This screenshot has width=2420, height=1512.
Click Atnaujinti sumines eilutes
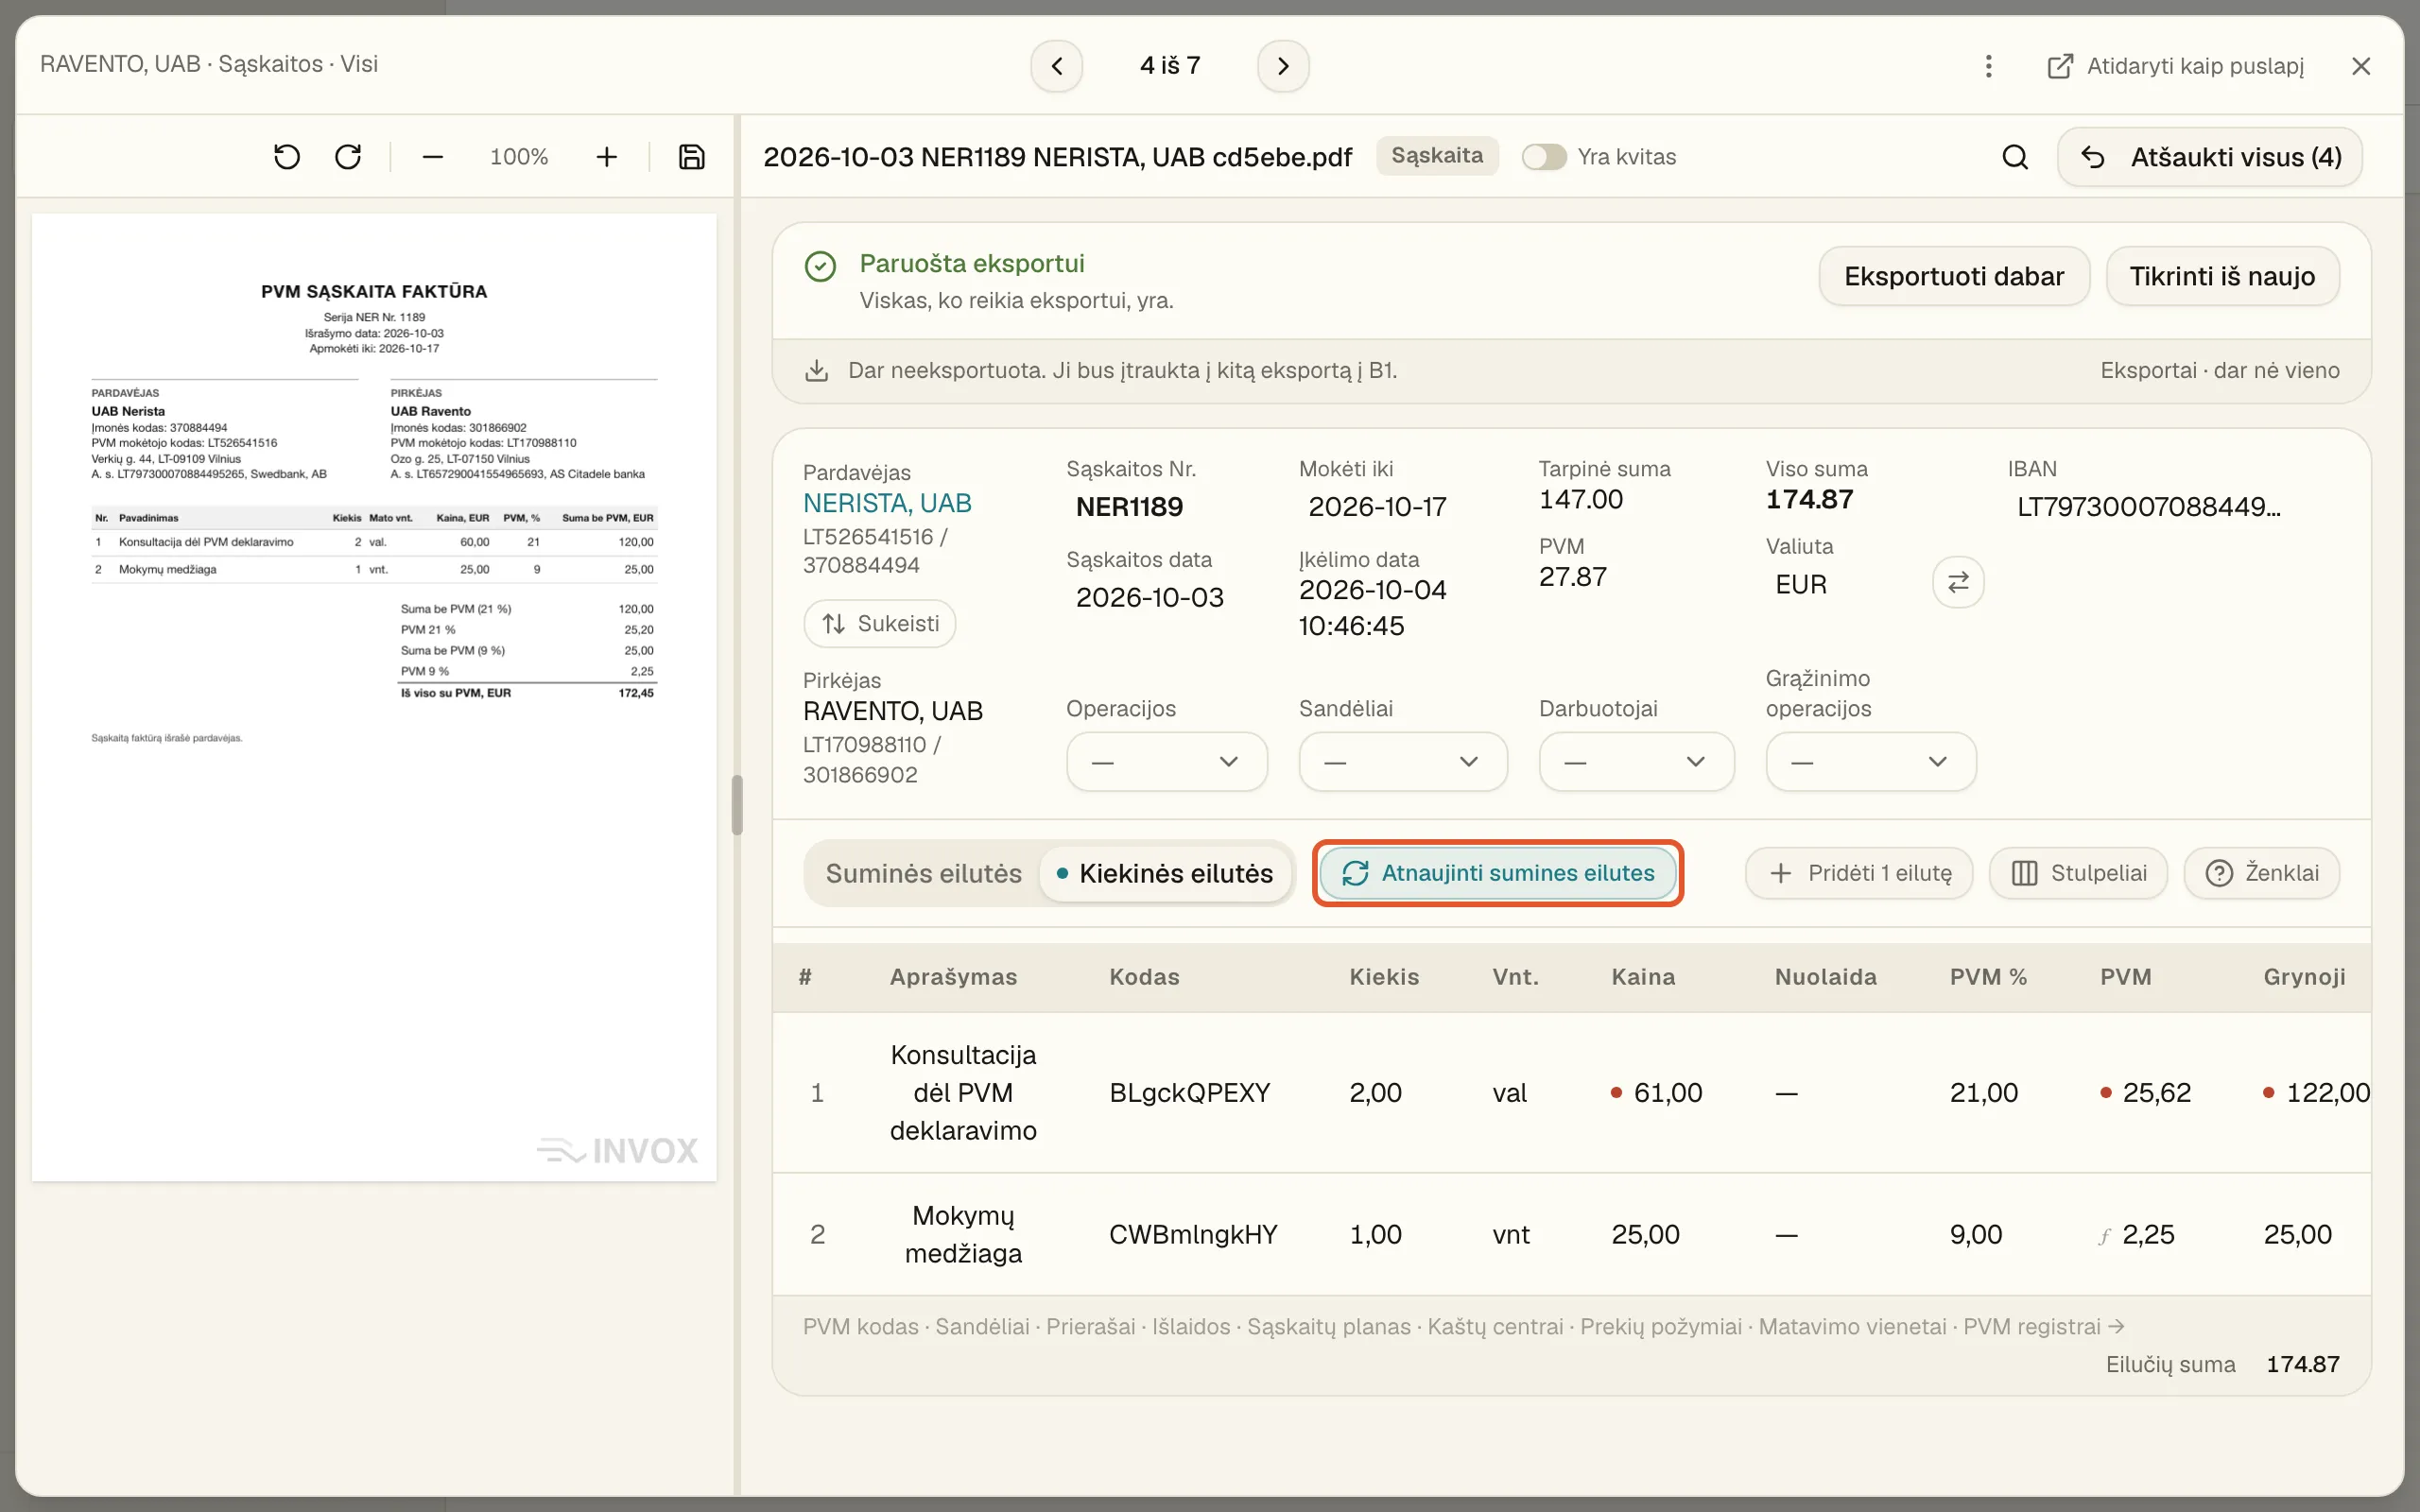click(1497, 873)
